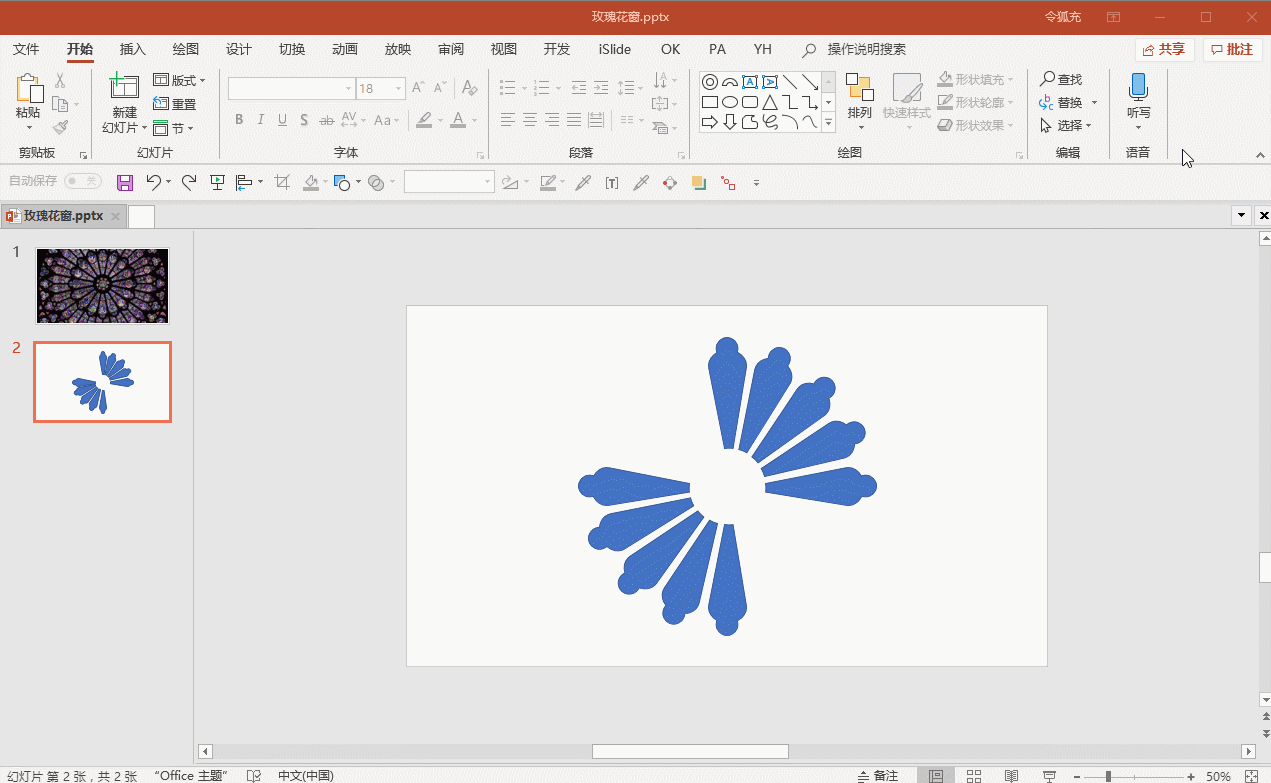
Task: Pick the text box shape in the gallery
Action: 749,82
